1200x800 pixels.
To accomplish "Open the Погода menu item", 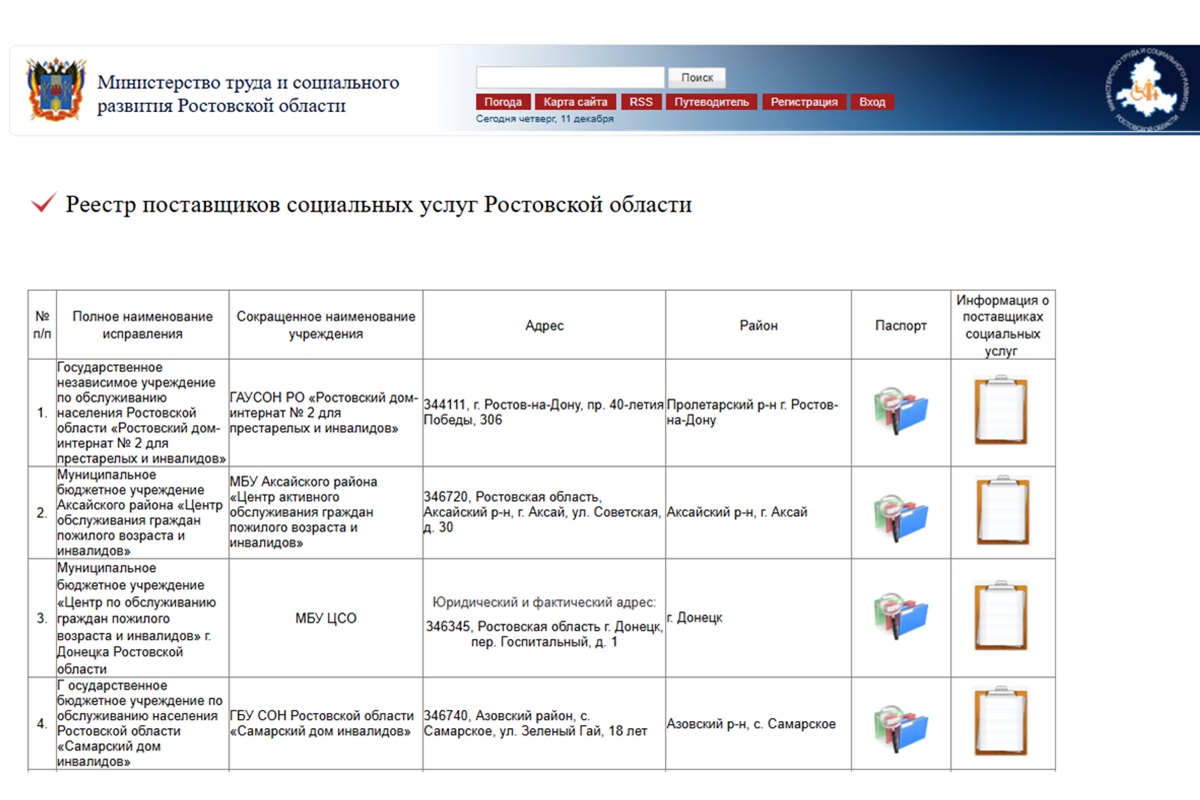I will point(503,102).
